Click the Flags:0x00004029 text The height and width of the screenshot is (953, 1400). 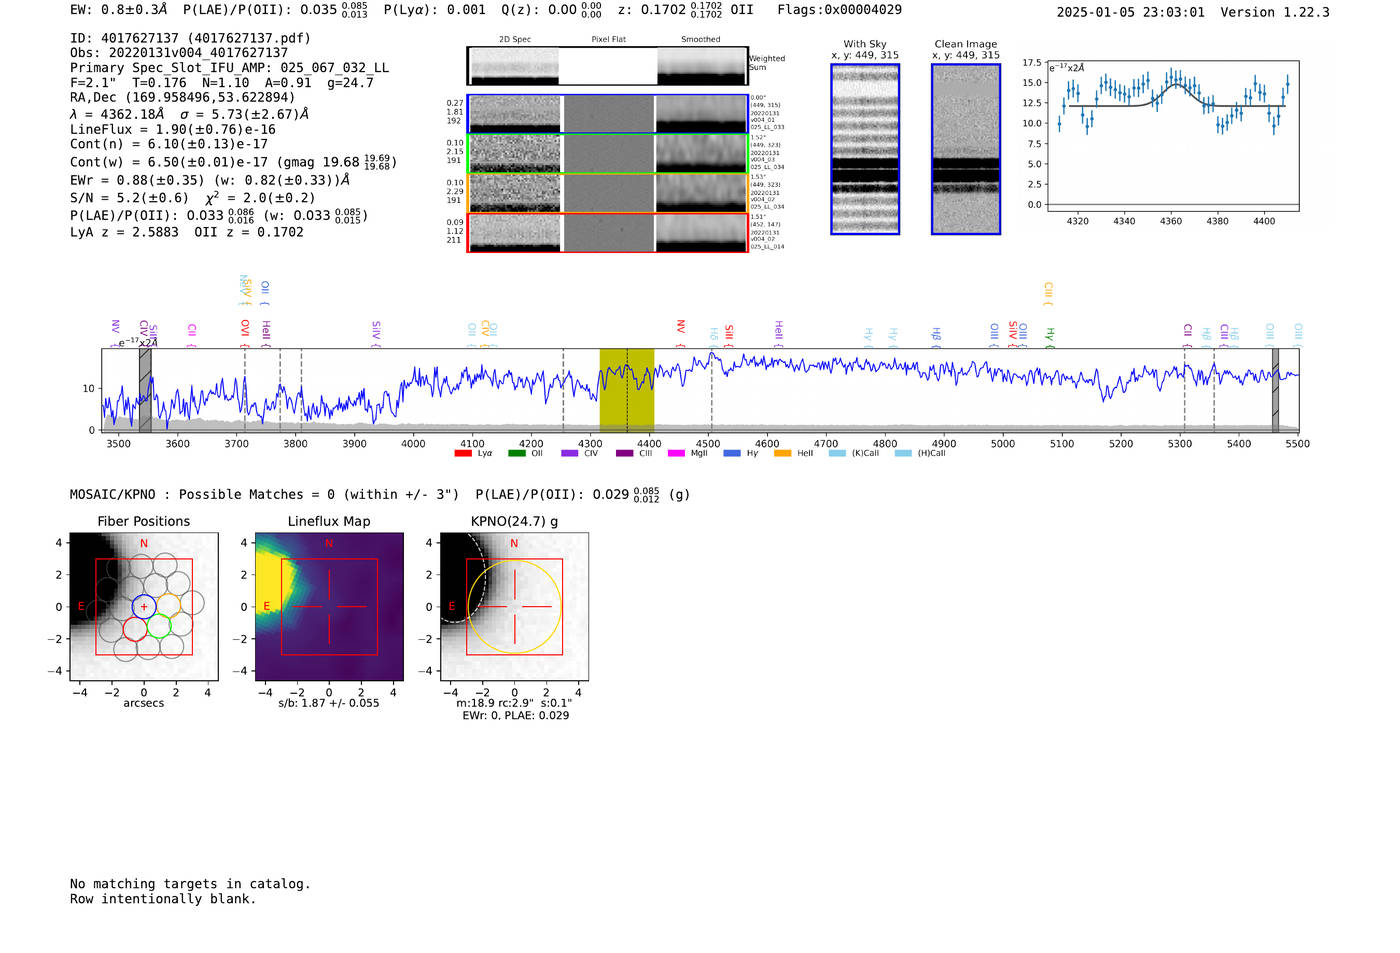839,10
